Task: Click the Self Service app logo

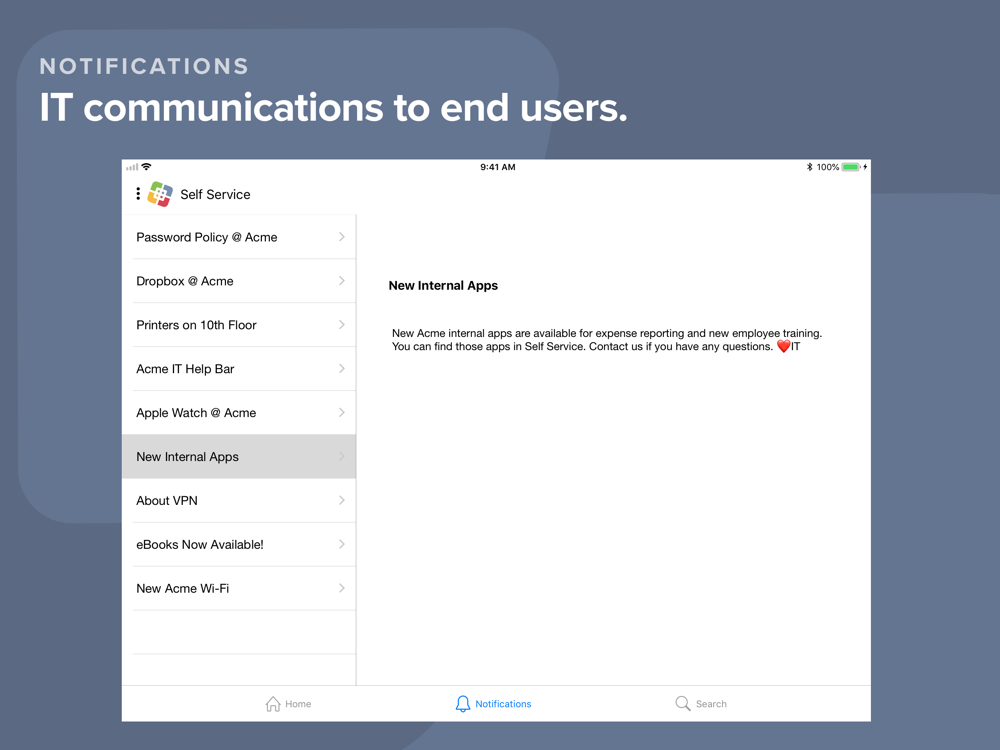Action: pyautogui.click(x=160, y=194)
